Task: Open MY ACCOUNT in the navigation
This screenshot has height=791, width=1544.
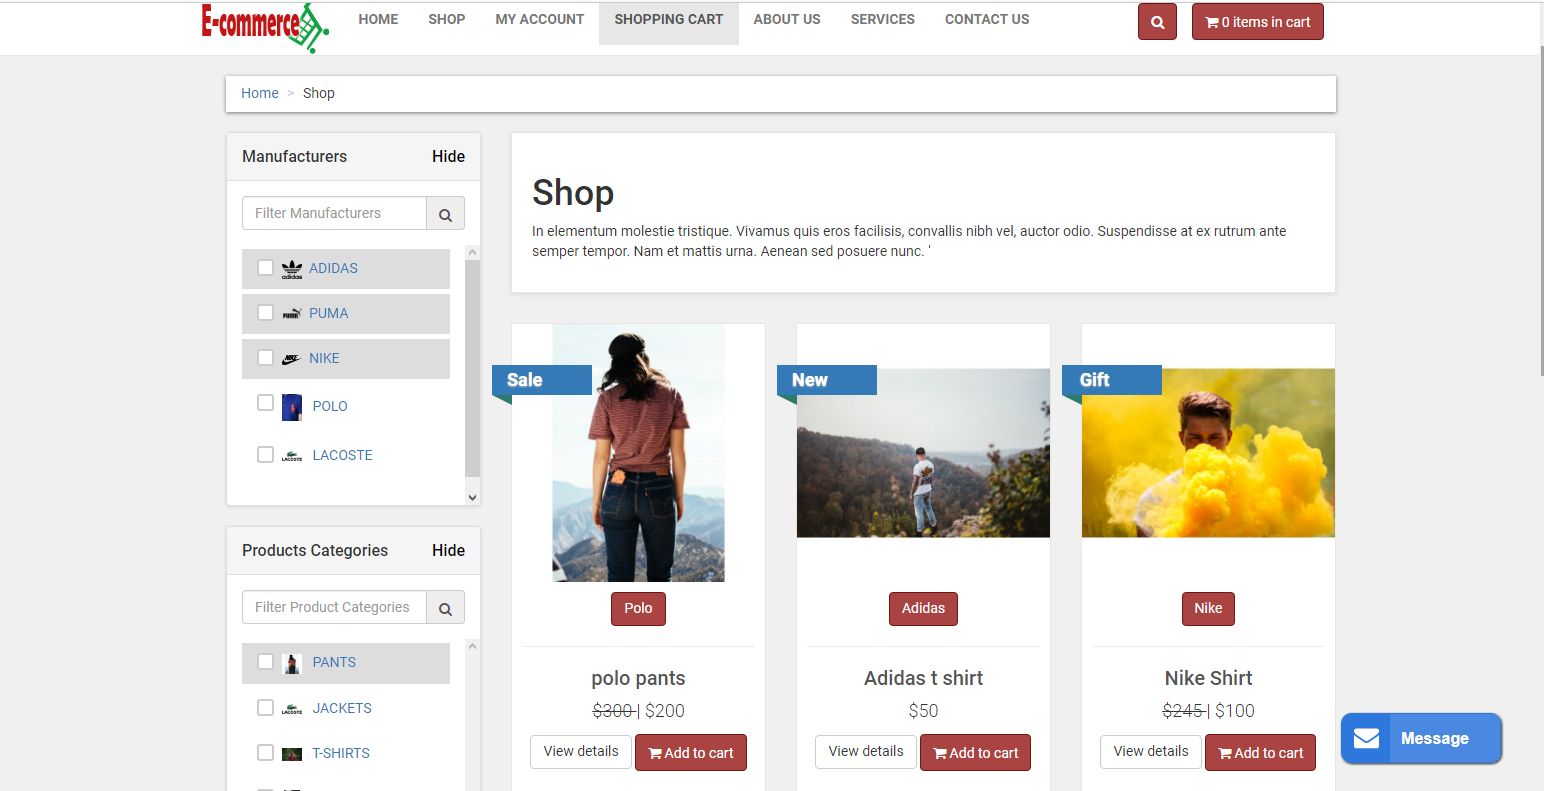Action: pyautogui.click(x=540, y=19)
